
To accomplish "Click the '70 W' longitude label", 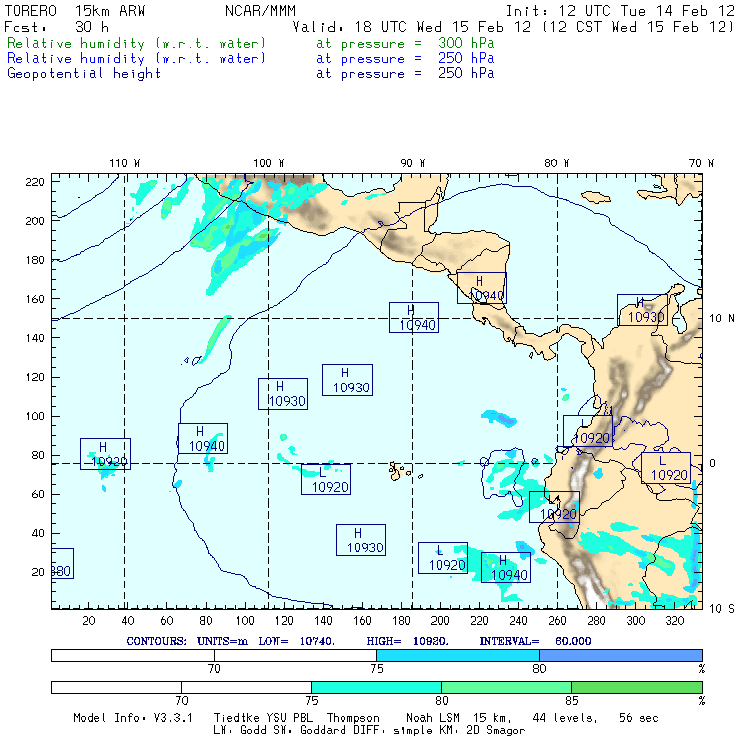I will pos(701,163).
